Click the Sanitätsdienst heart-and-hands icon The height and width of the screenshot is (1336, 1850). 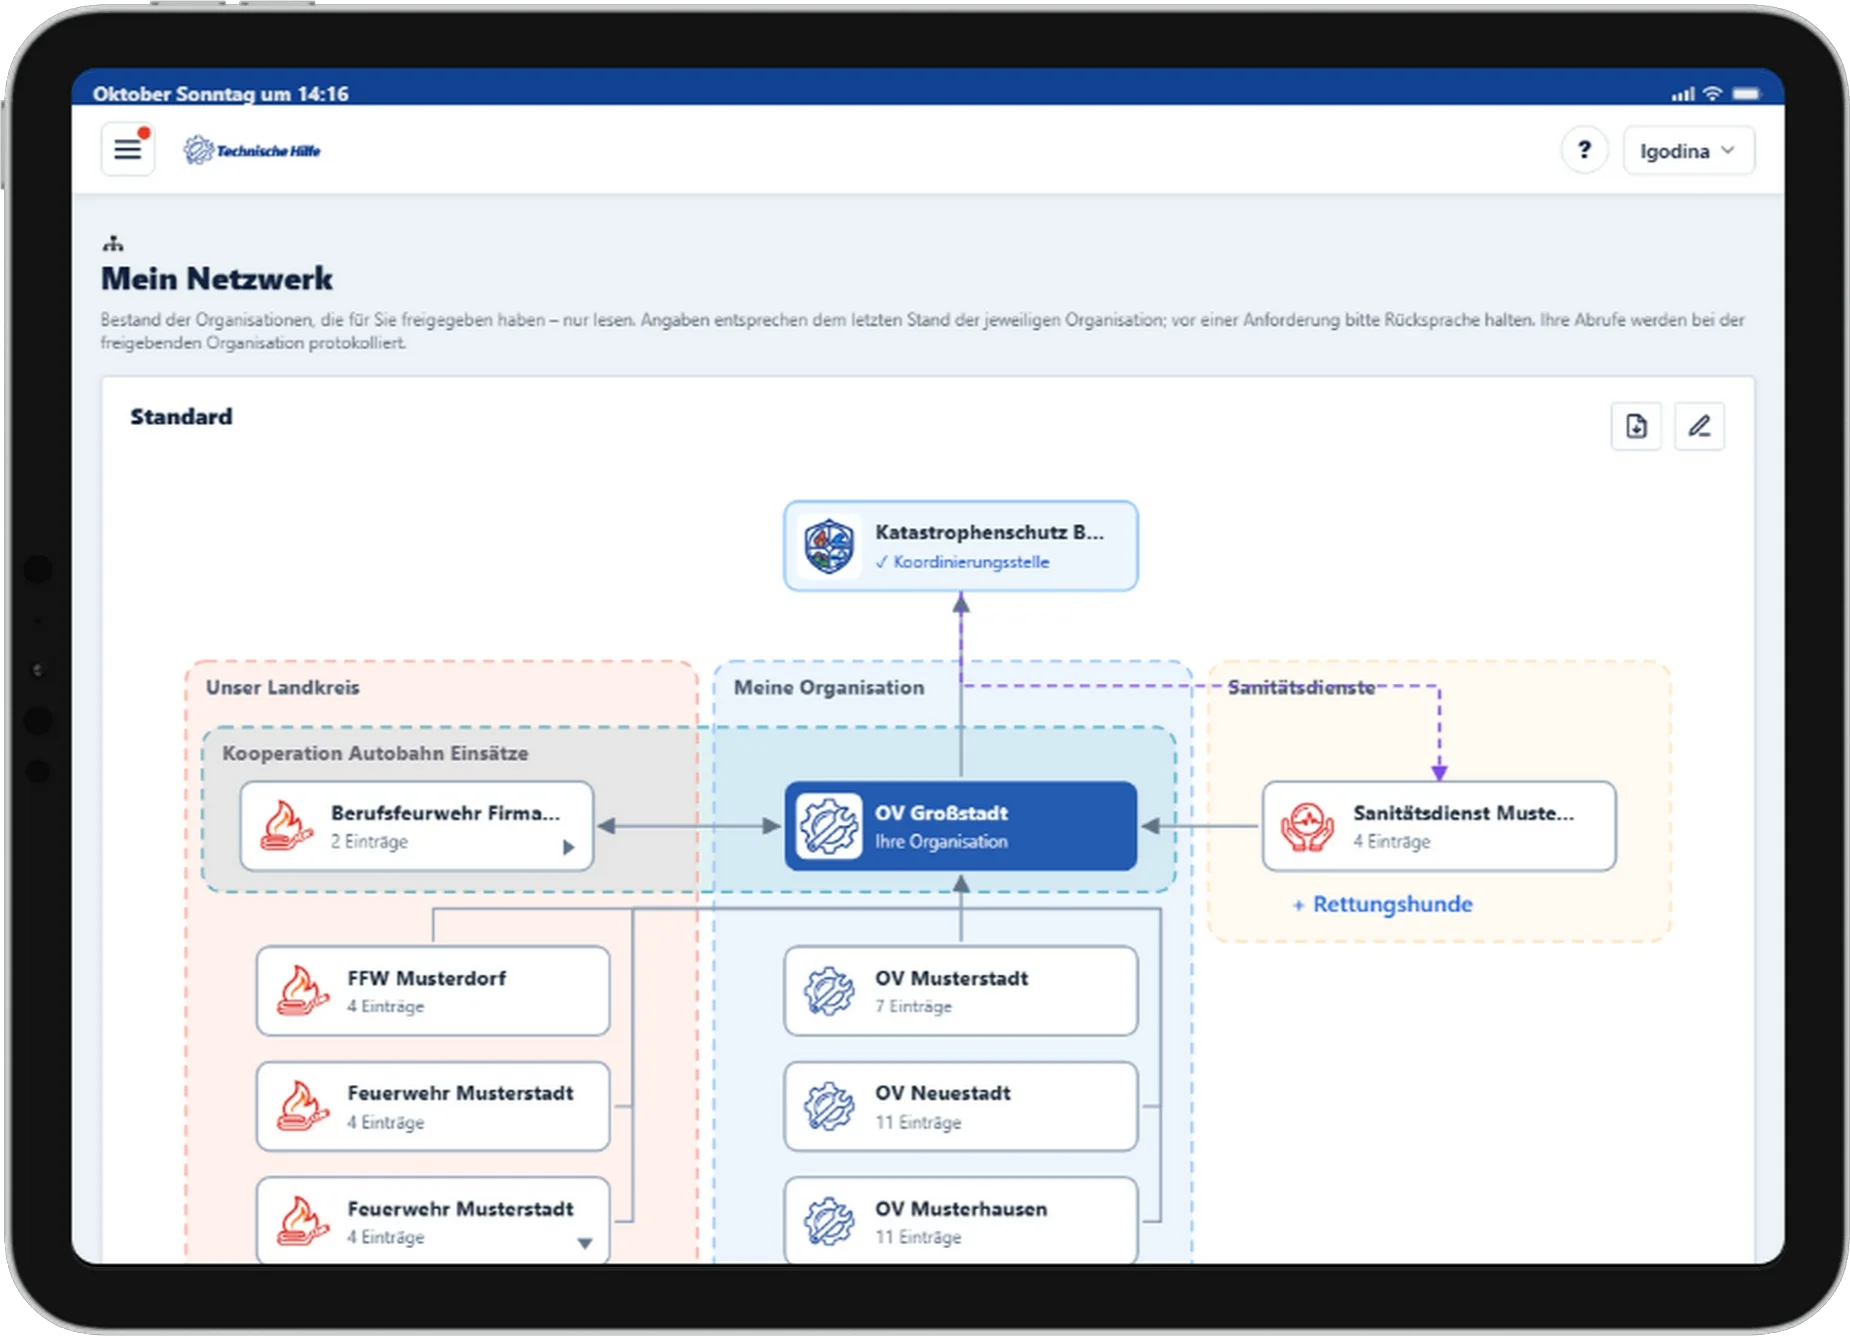click(x=1308, y=826)
